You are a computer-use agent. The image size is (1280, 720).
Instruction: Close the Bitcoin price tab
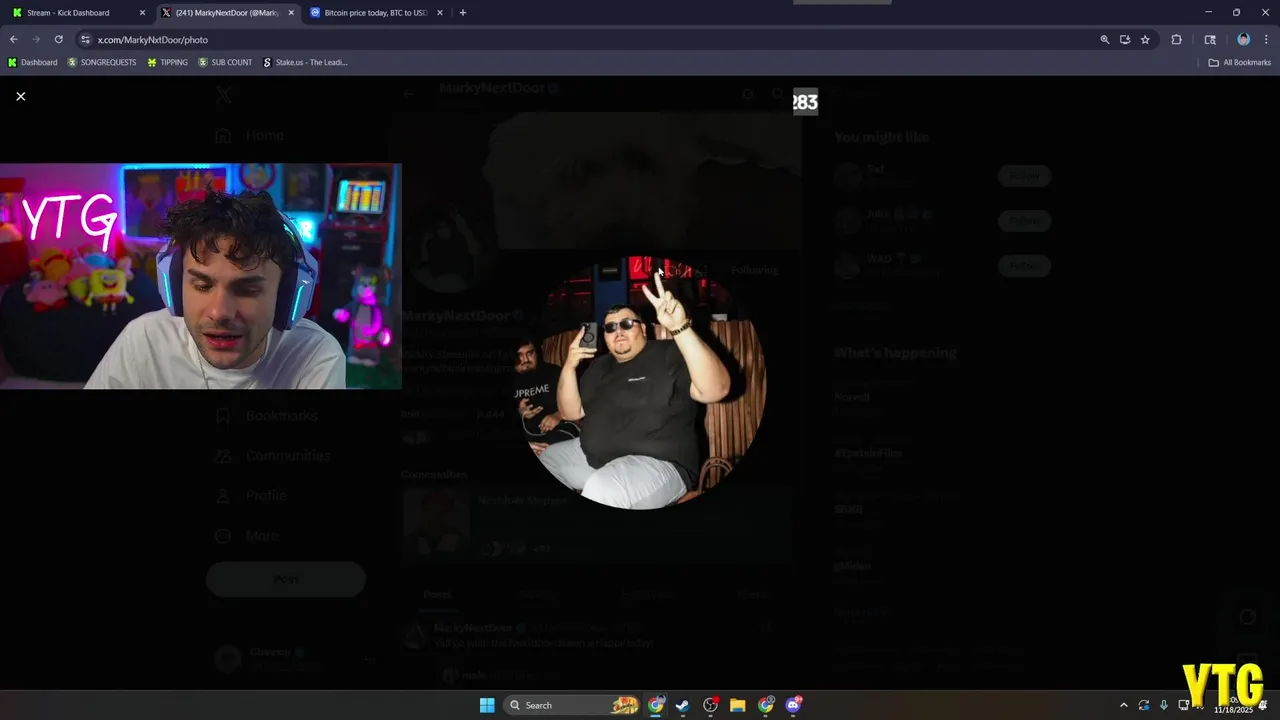(x=440, y=13)
